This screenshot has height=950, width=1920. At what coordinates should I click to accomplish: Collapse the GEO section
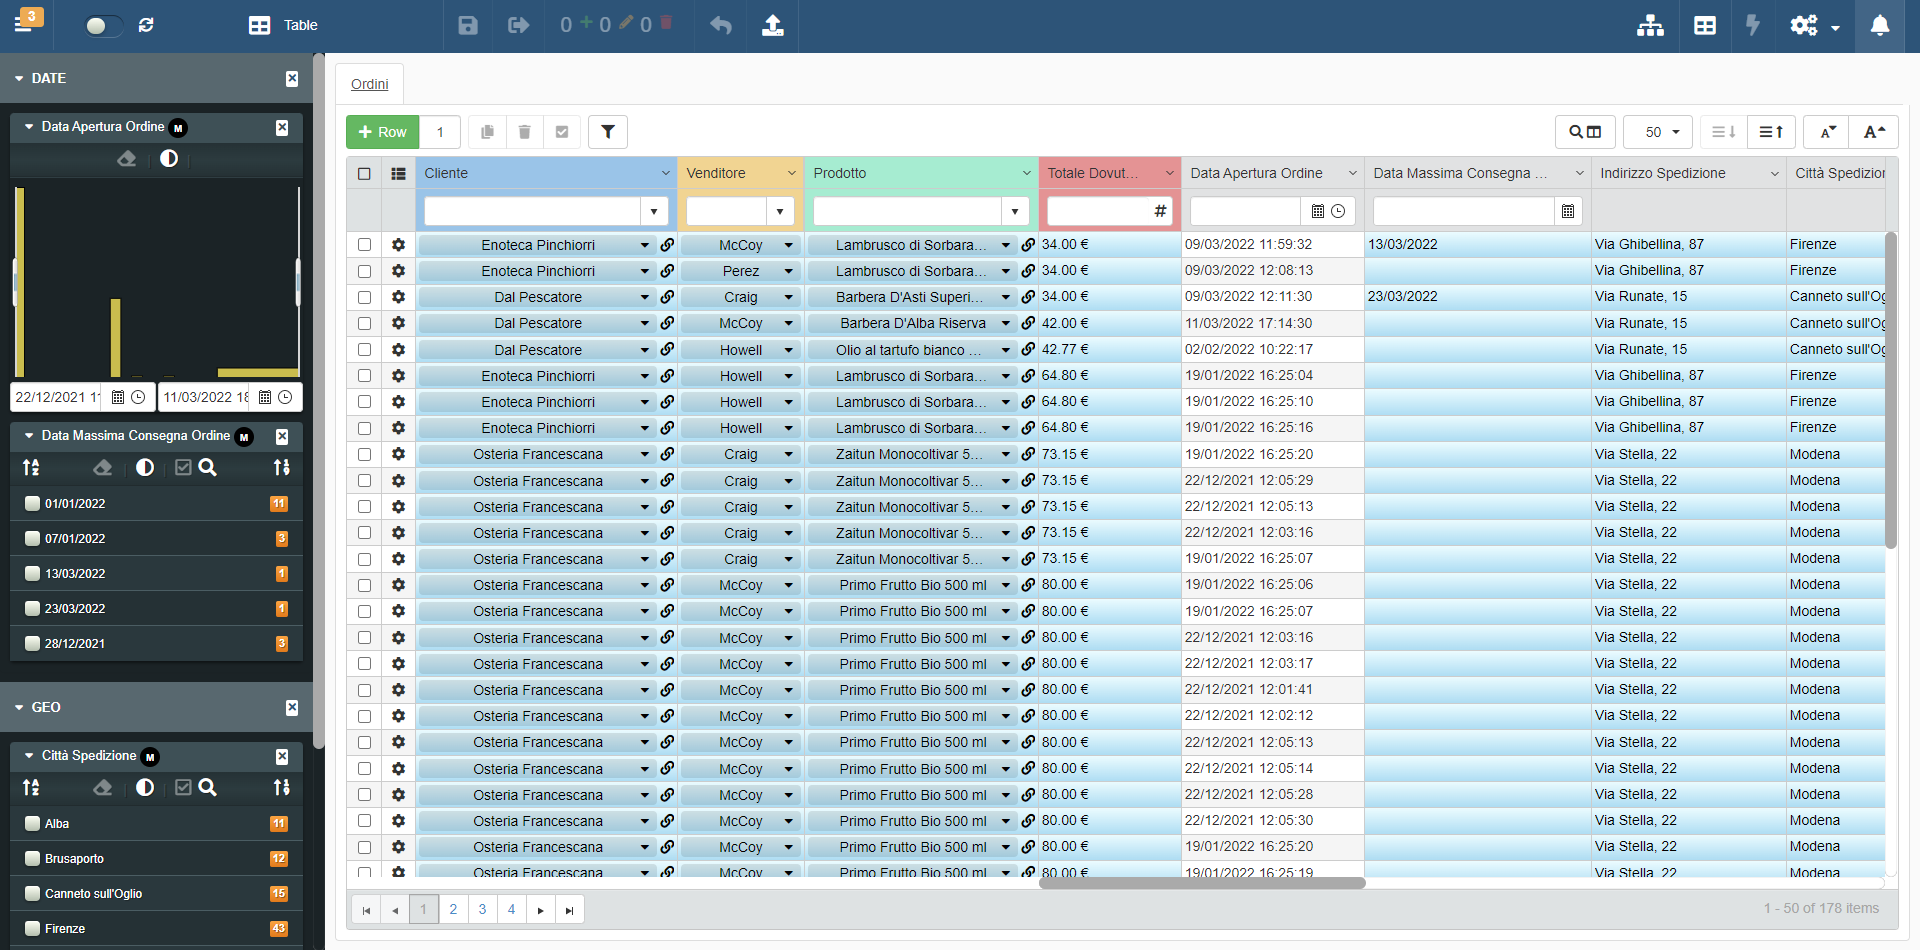[x=19, y=708]
